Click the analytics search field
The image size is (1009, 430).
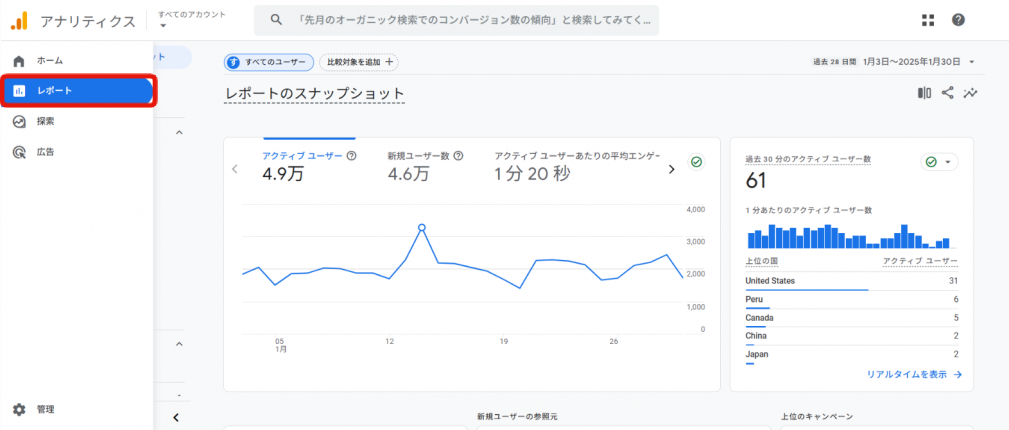coord(460,20)
